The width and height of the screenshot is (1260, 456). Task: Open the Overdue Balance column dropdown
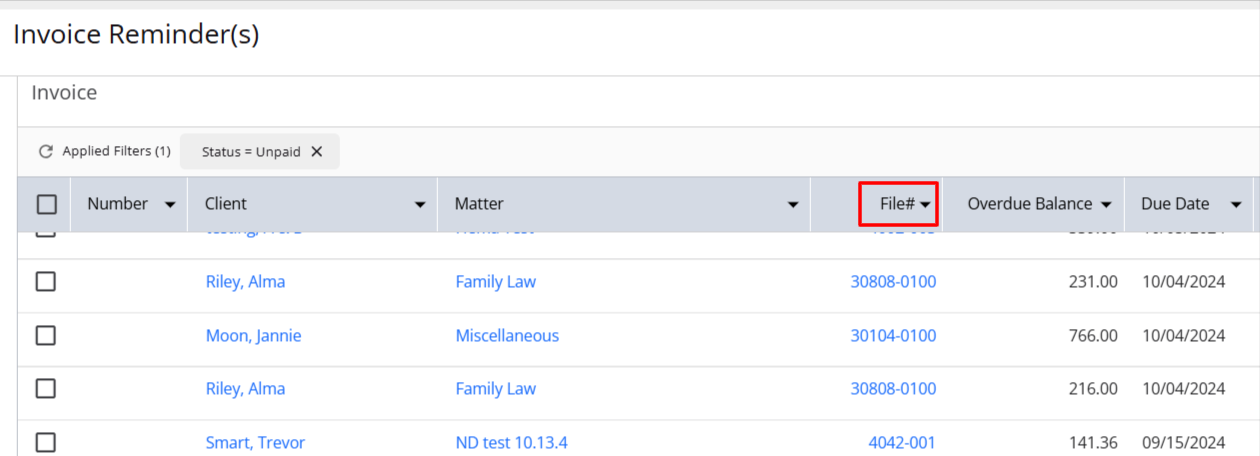coord(1106,204)
